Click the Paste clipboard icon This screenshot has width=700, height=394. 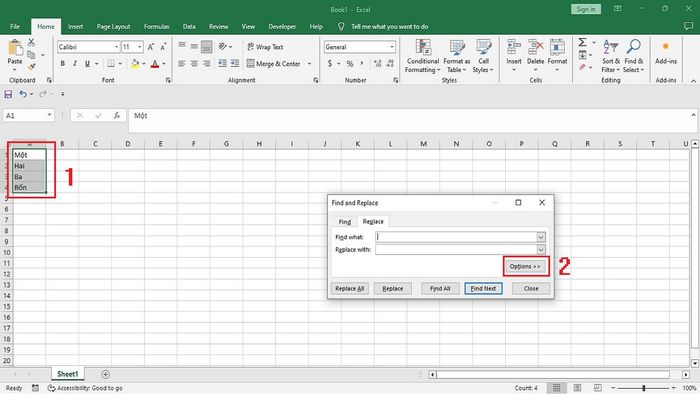click(15, 48)
